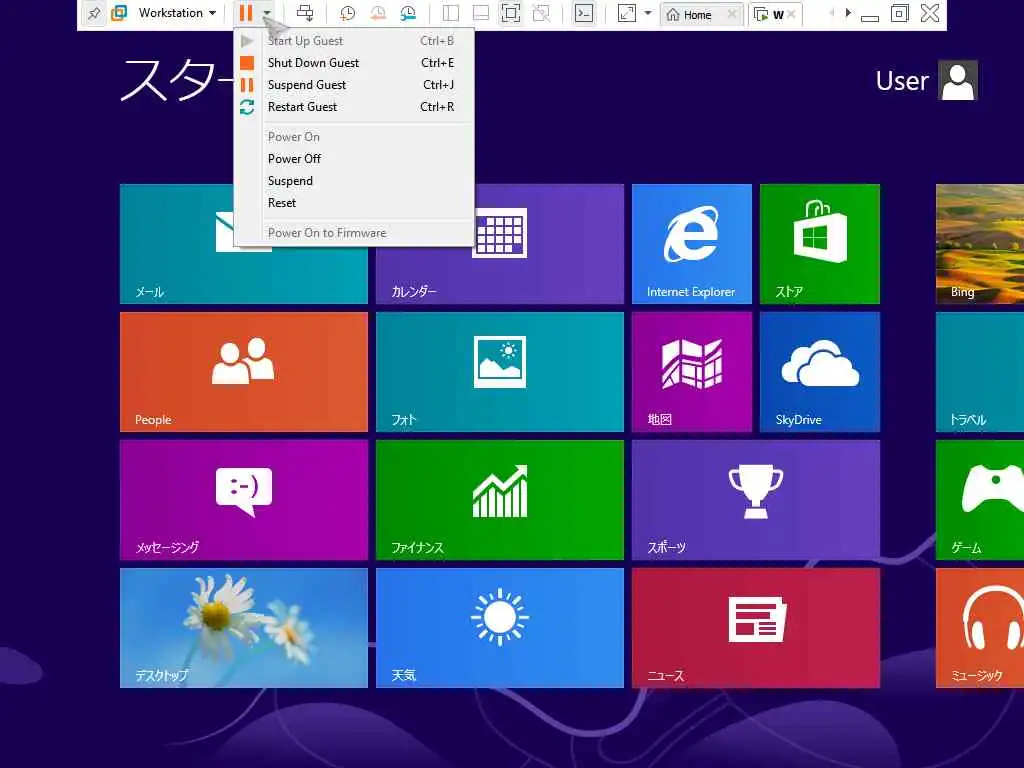This screenshot has width=1024, height=768.
Task: Choose Restart Guest from menu
Action: click(353, 106)
